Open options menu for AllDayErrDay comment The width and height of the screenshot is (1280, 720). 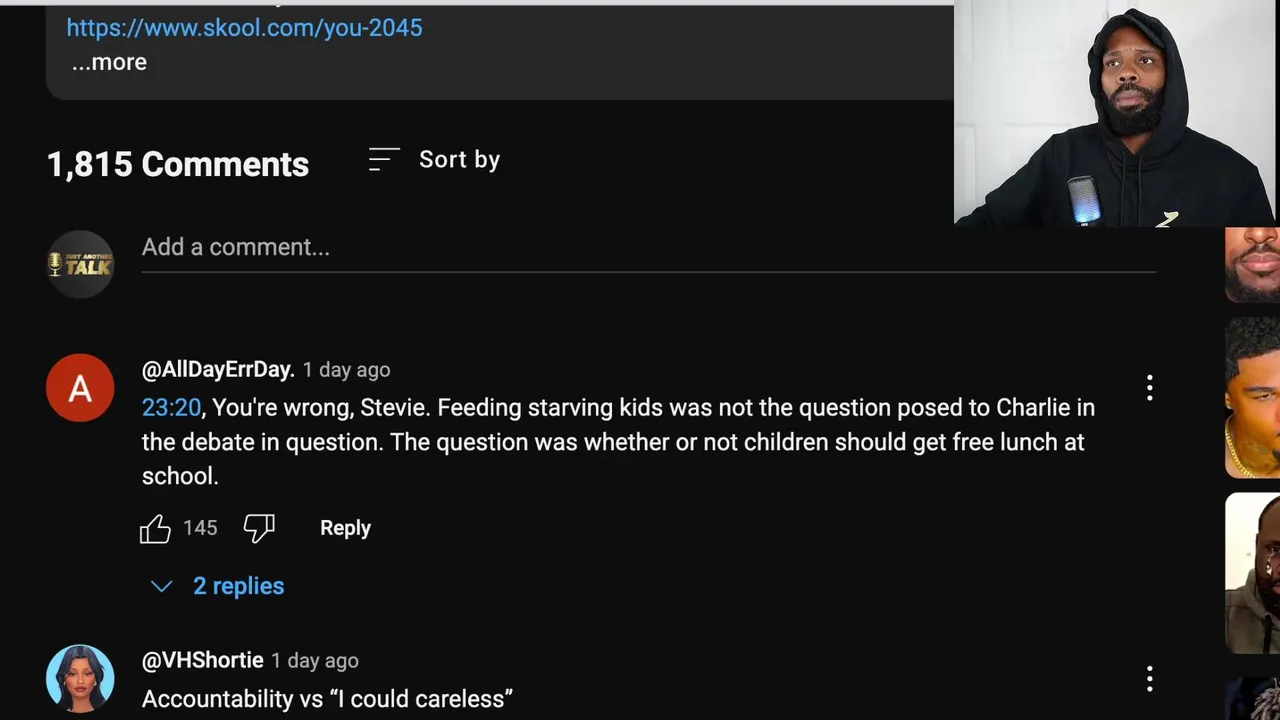1150,387
